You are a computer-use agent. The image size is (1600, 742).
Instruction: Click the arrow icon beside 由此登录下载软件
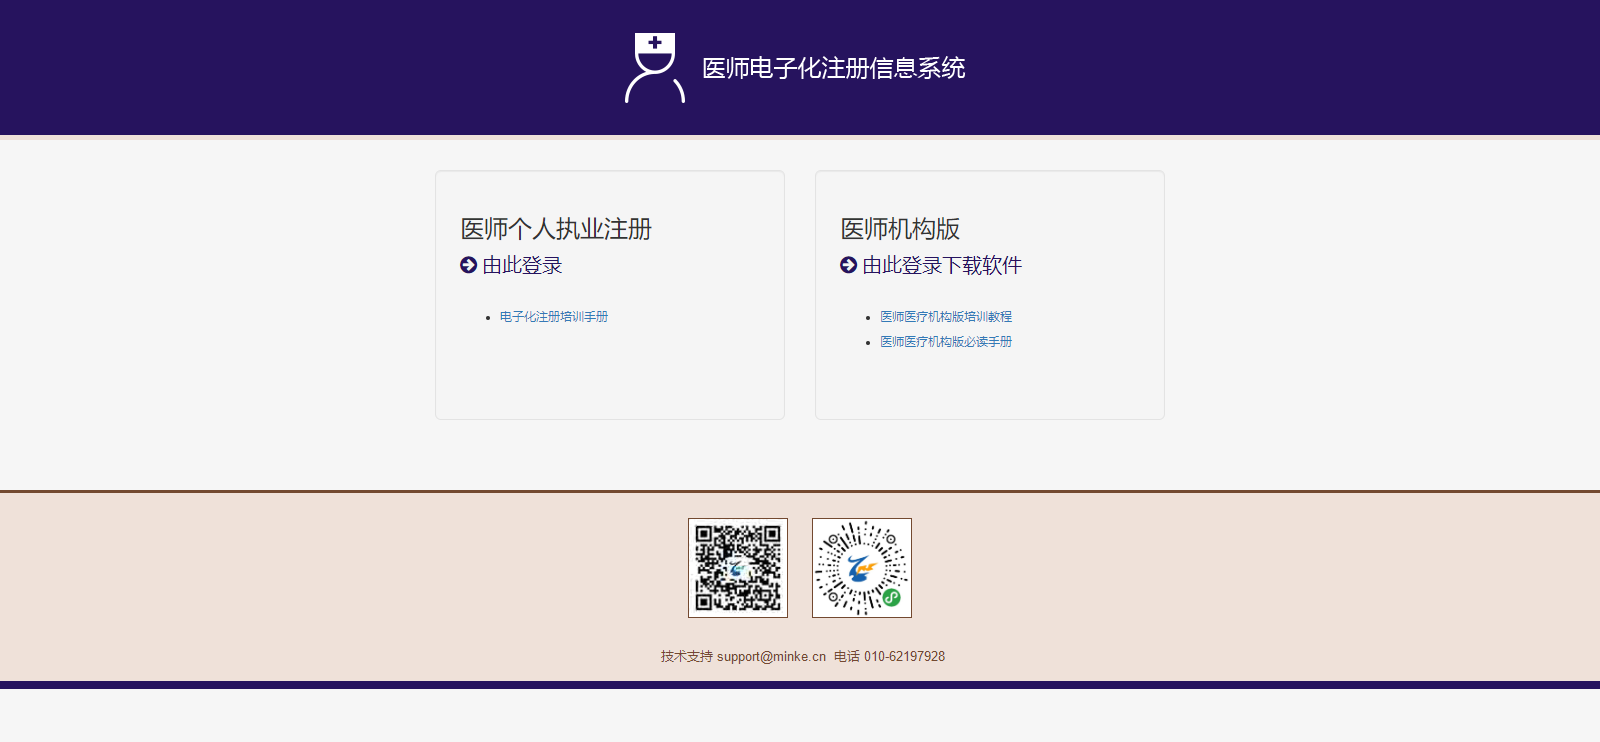click(x=848, y=265)
